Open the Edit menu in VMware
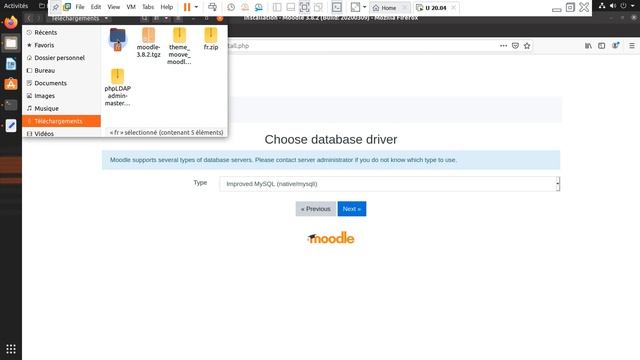The image size is (640, 360). pos(96,7)
